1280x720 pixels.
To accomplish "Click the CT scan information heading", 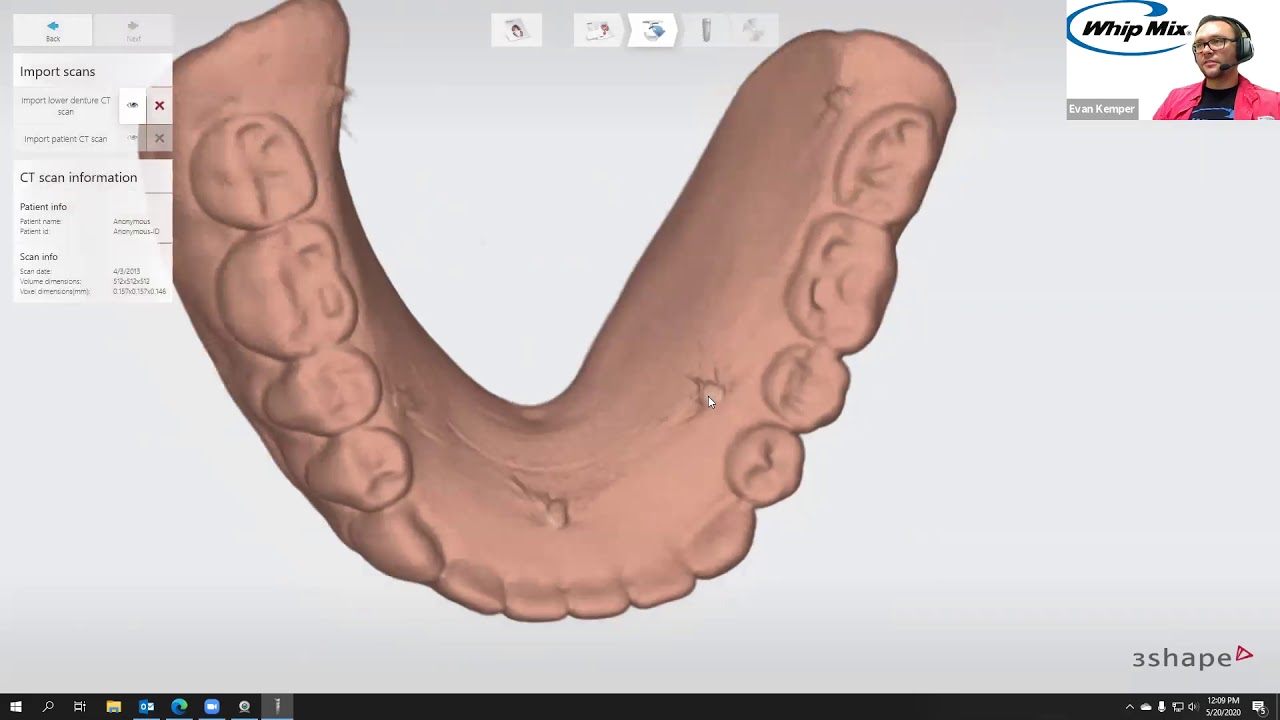I will coord(78,177).
